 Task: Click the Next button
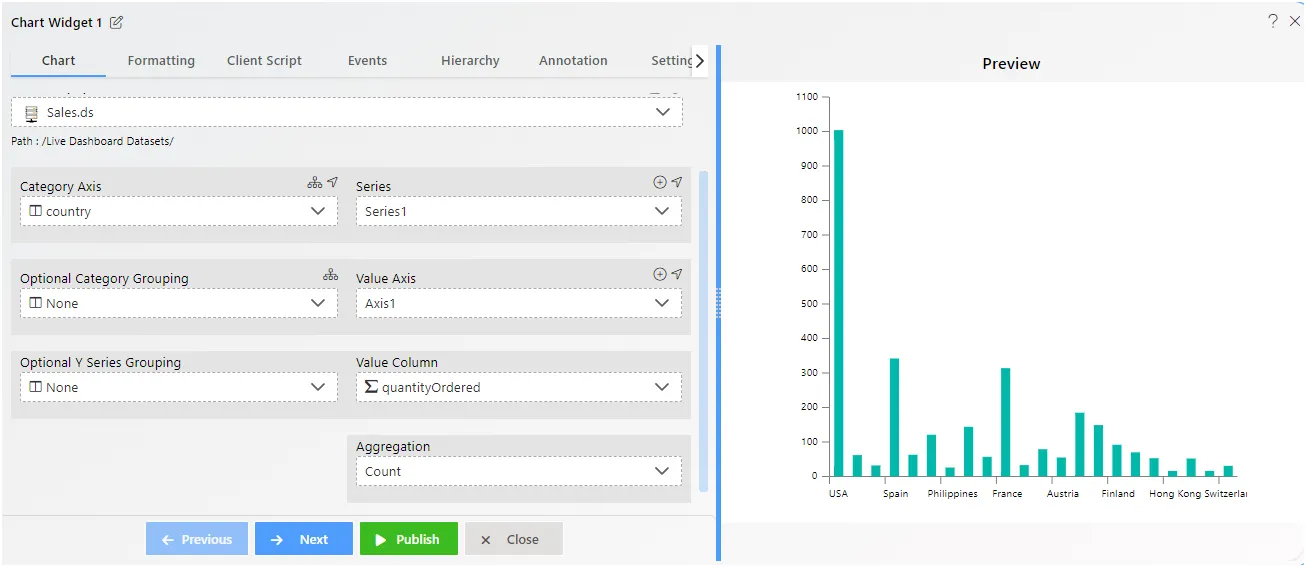pos(304,539)
